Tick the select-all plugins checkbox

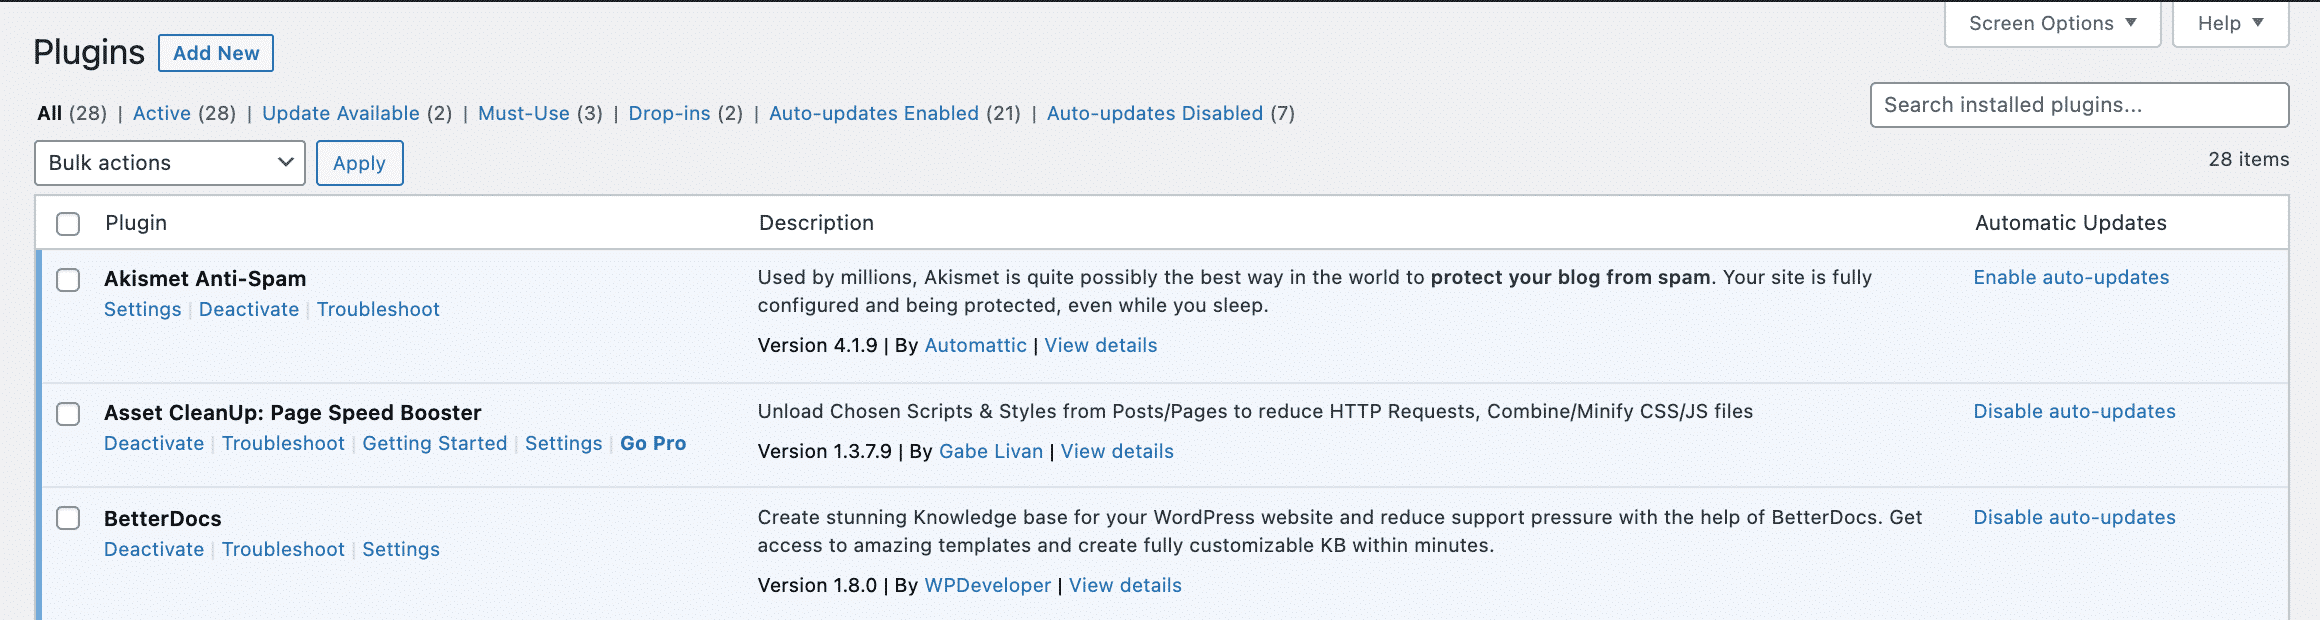point(68,224)
